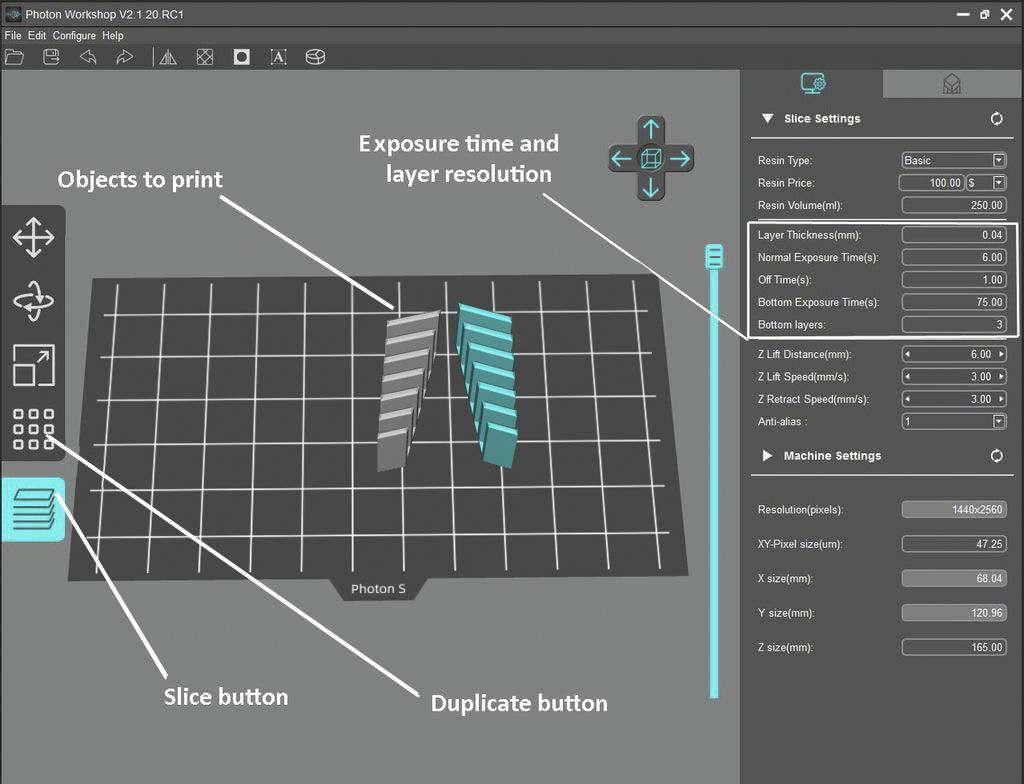Click the Photon S platform label
The image size is (1024, 784).
[x=378, y=589]
